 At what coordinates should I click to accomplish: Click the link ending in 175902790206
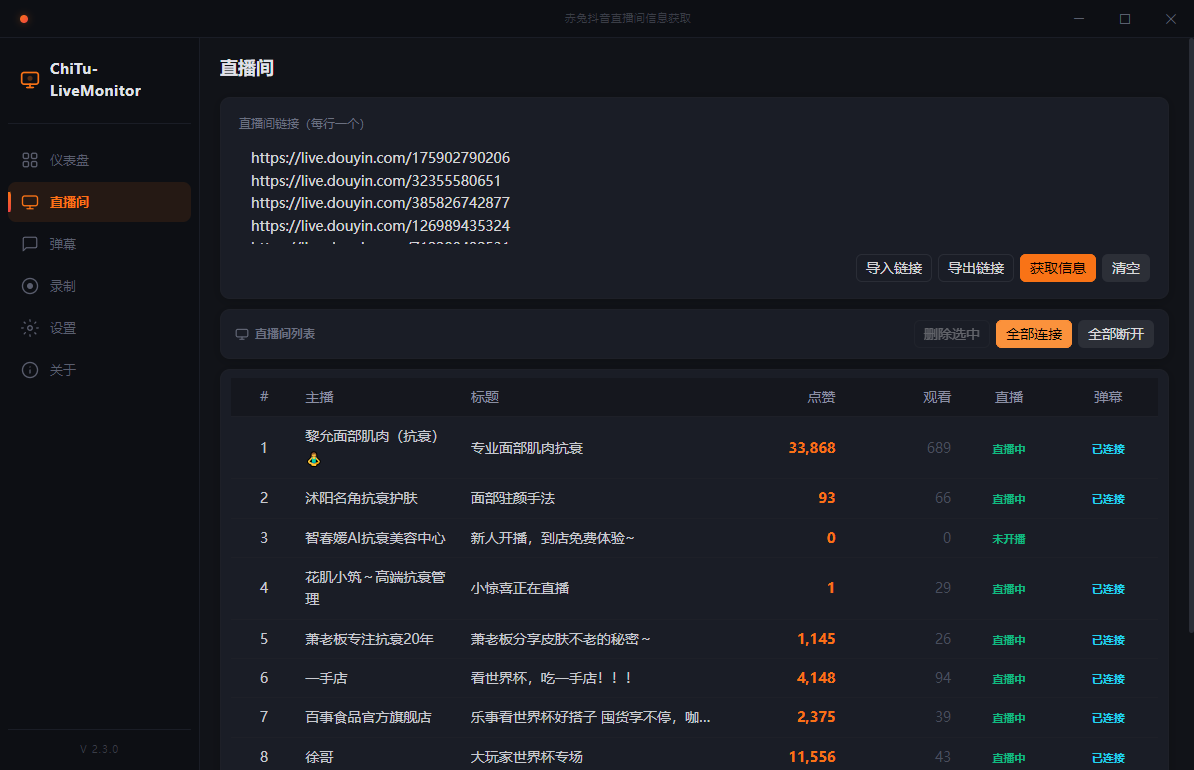tap(381, 158)
